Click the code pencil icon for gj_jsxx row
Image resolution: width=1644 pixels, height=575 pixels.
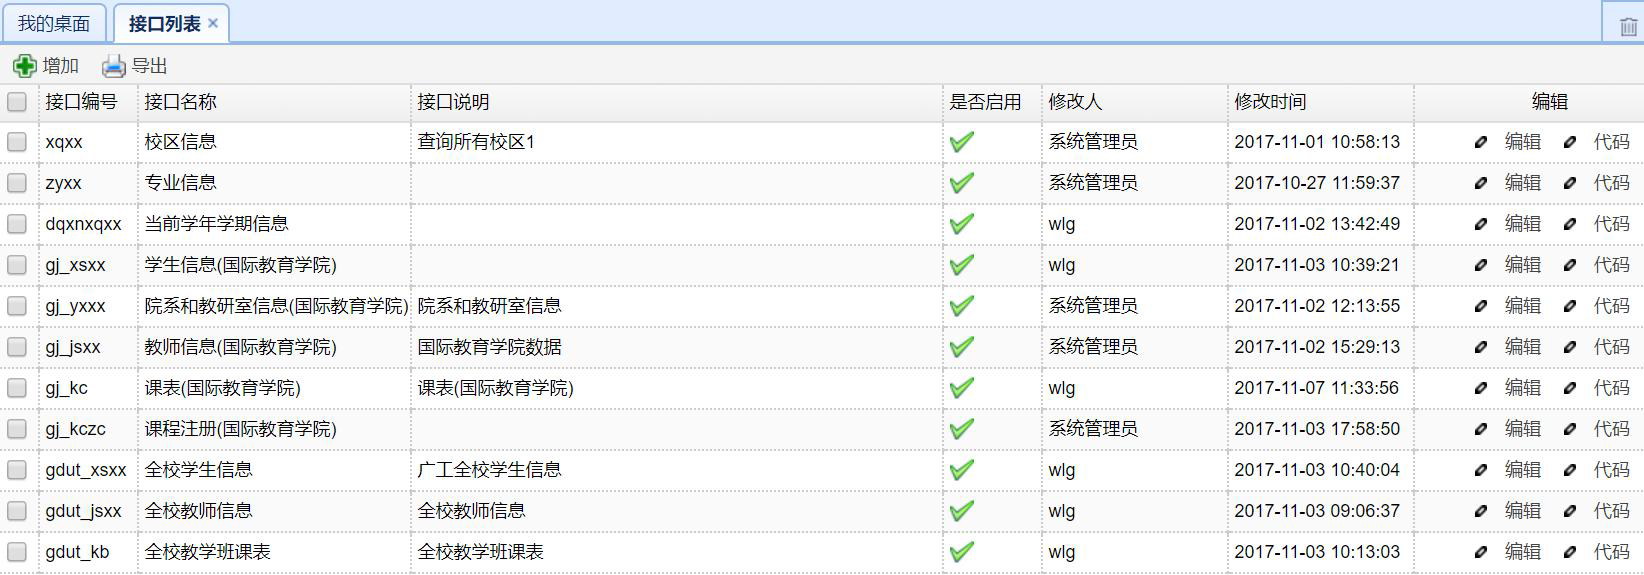click(1570, 347)
